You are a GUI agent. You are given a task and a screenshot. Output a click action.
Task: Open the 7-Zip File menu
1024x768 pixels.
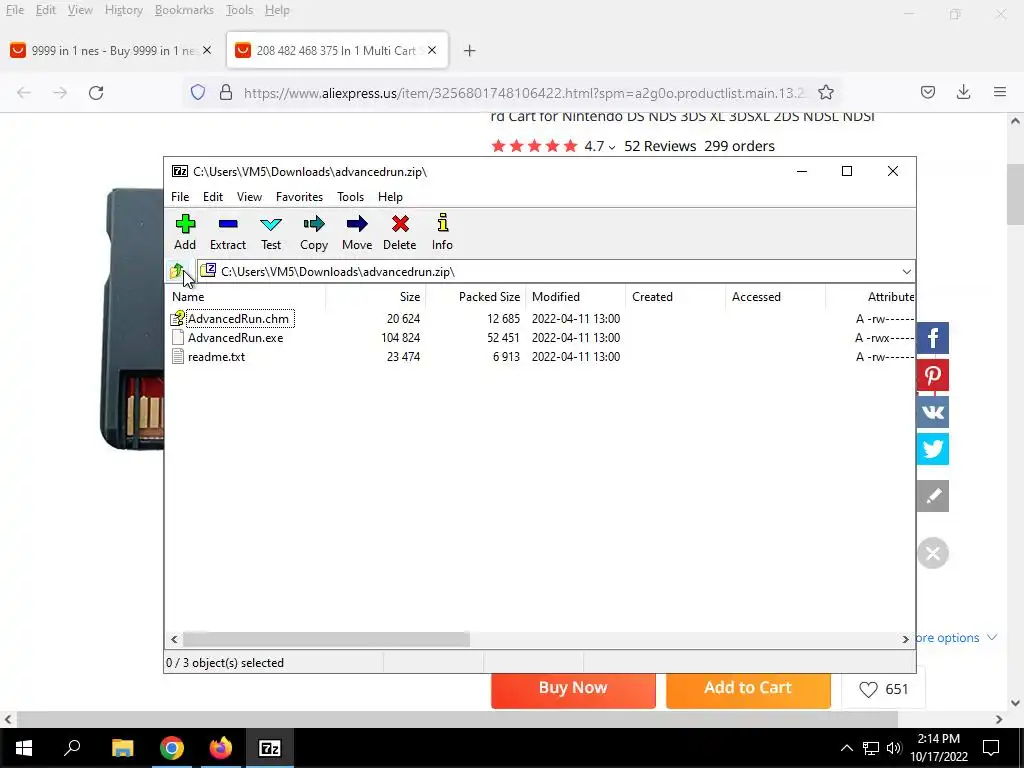180,197
